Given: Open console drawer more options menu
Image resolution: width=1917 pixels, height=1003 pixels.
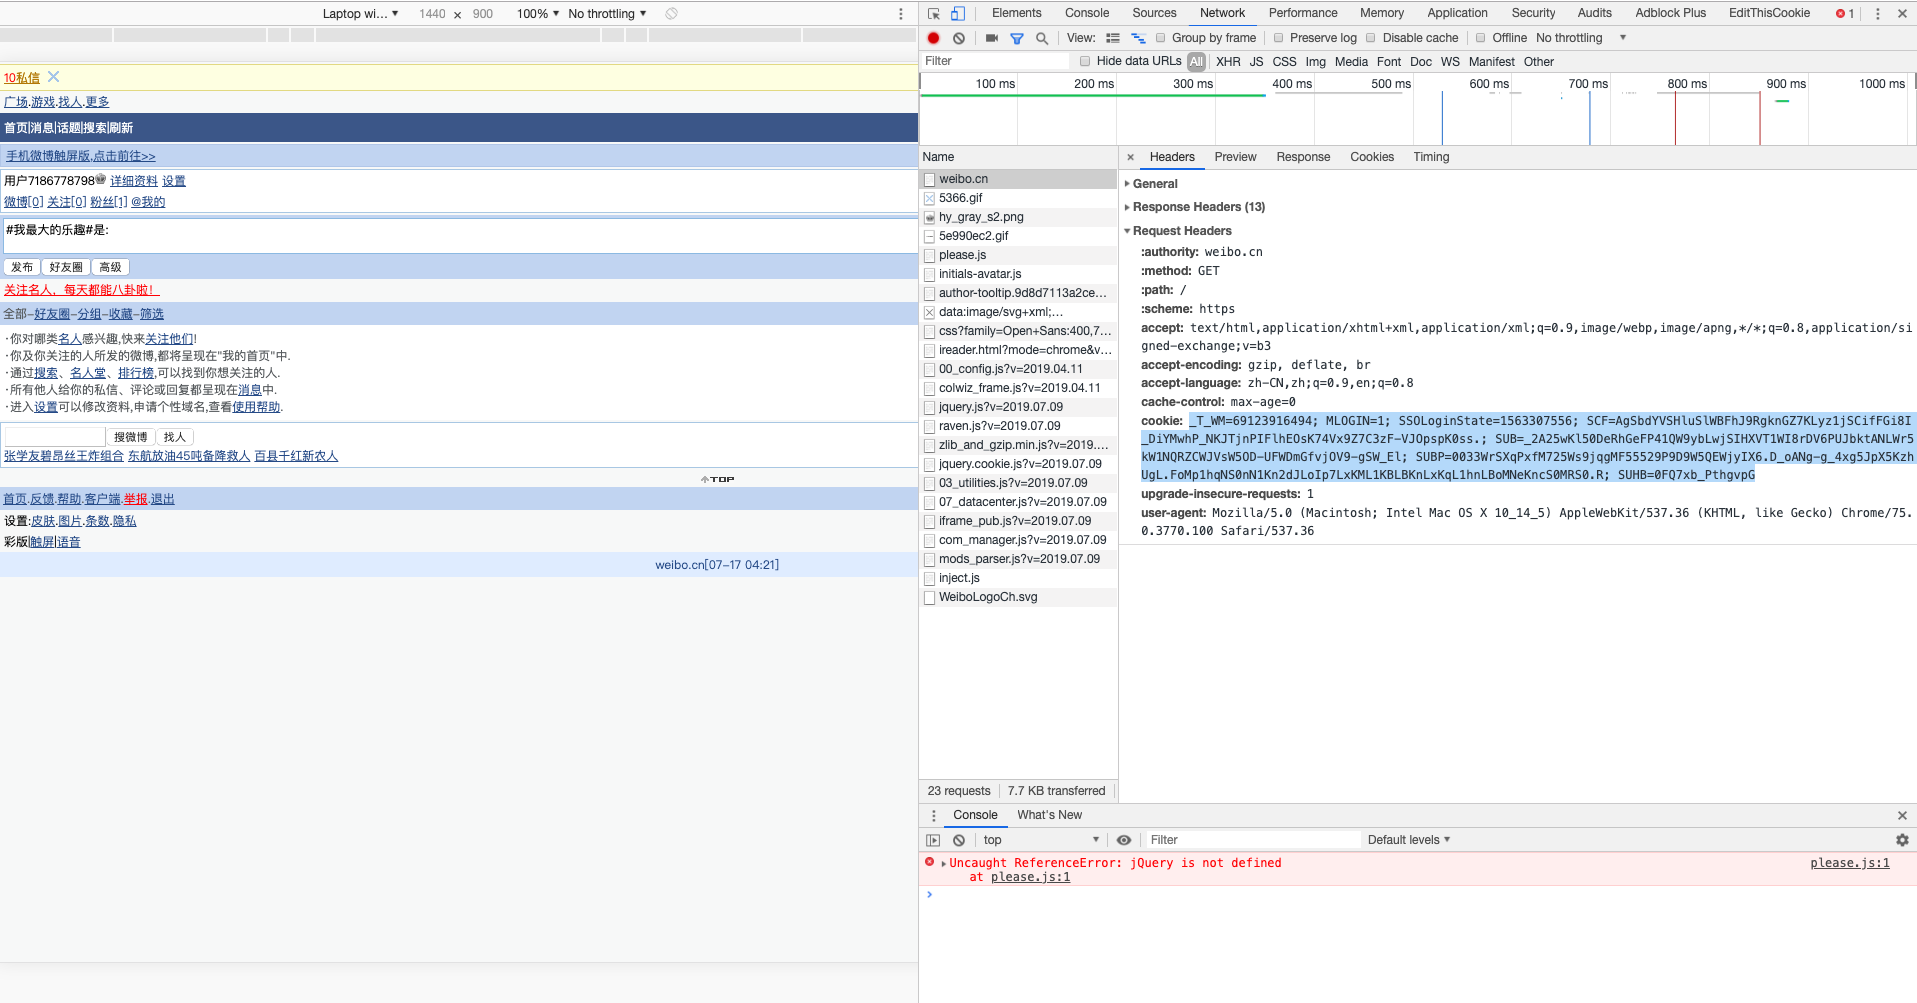Looking at the screenshot, I should [934, 815].
